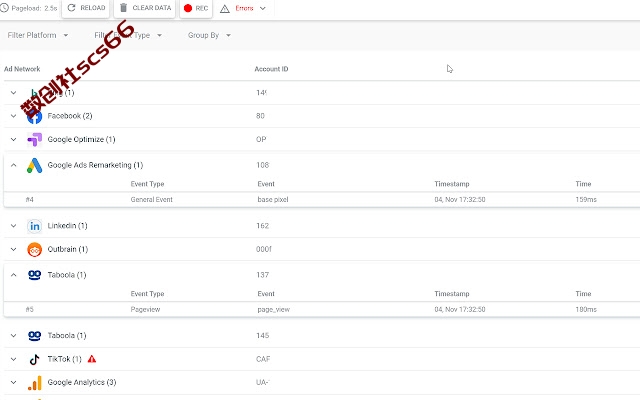The image size is (640, 400).
Task: Click the CLEAR DATA button
Action: click(x=144, y=8)
